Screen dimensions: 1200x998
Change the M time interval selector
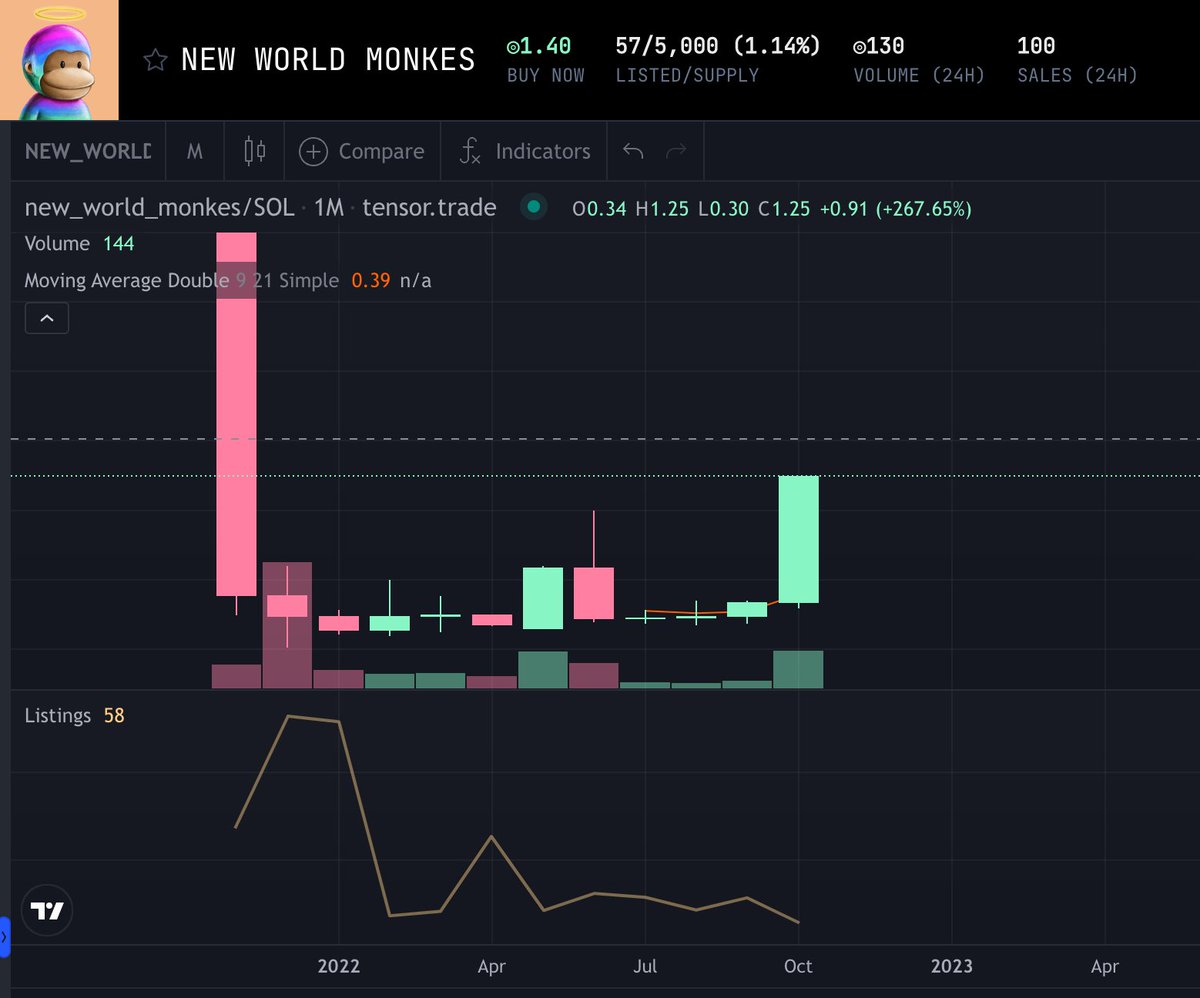pos(195,151)
